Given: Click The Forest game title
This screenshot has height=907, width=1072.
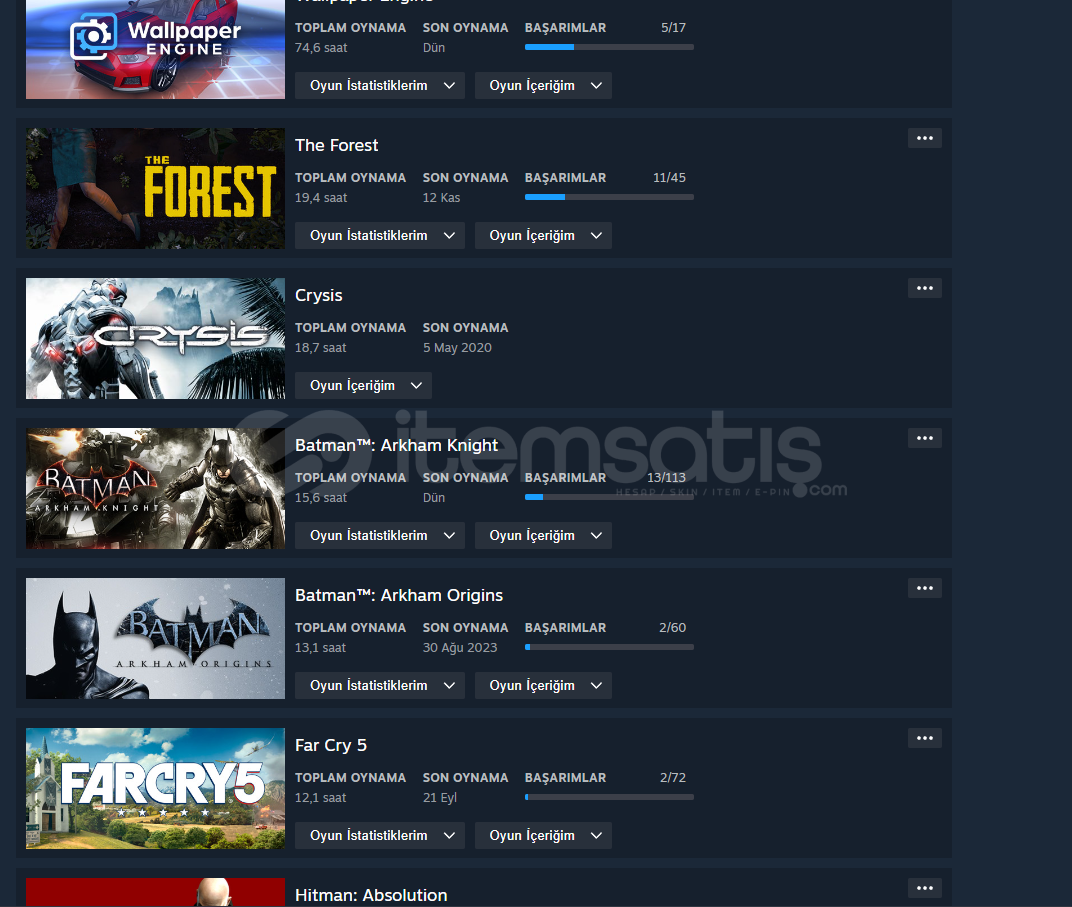Looking at the screenshot, I should (x=336, y=145).
